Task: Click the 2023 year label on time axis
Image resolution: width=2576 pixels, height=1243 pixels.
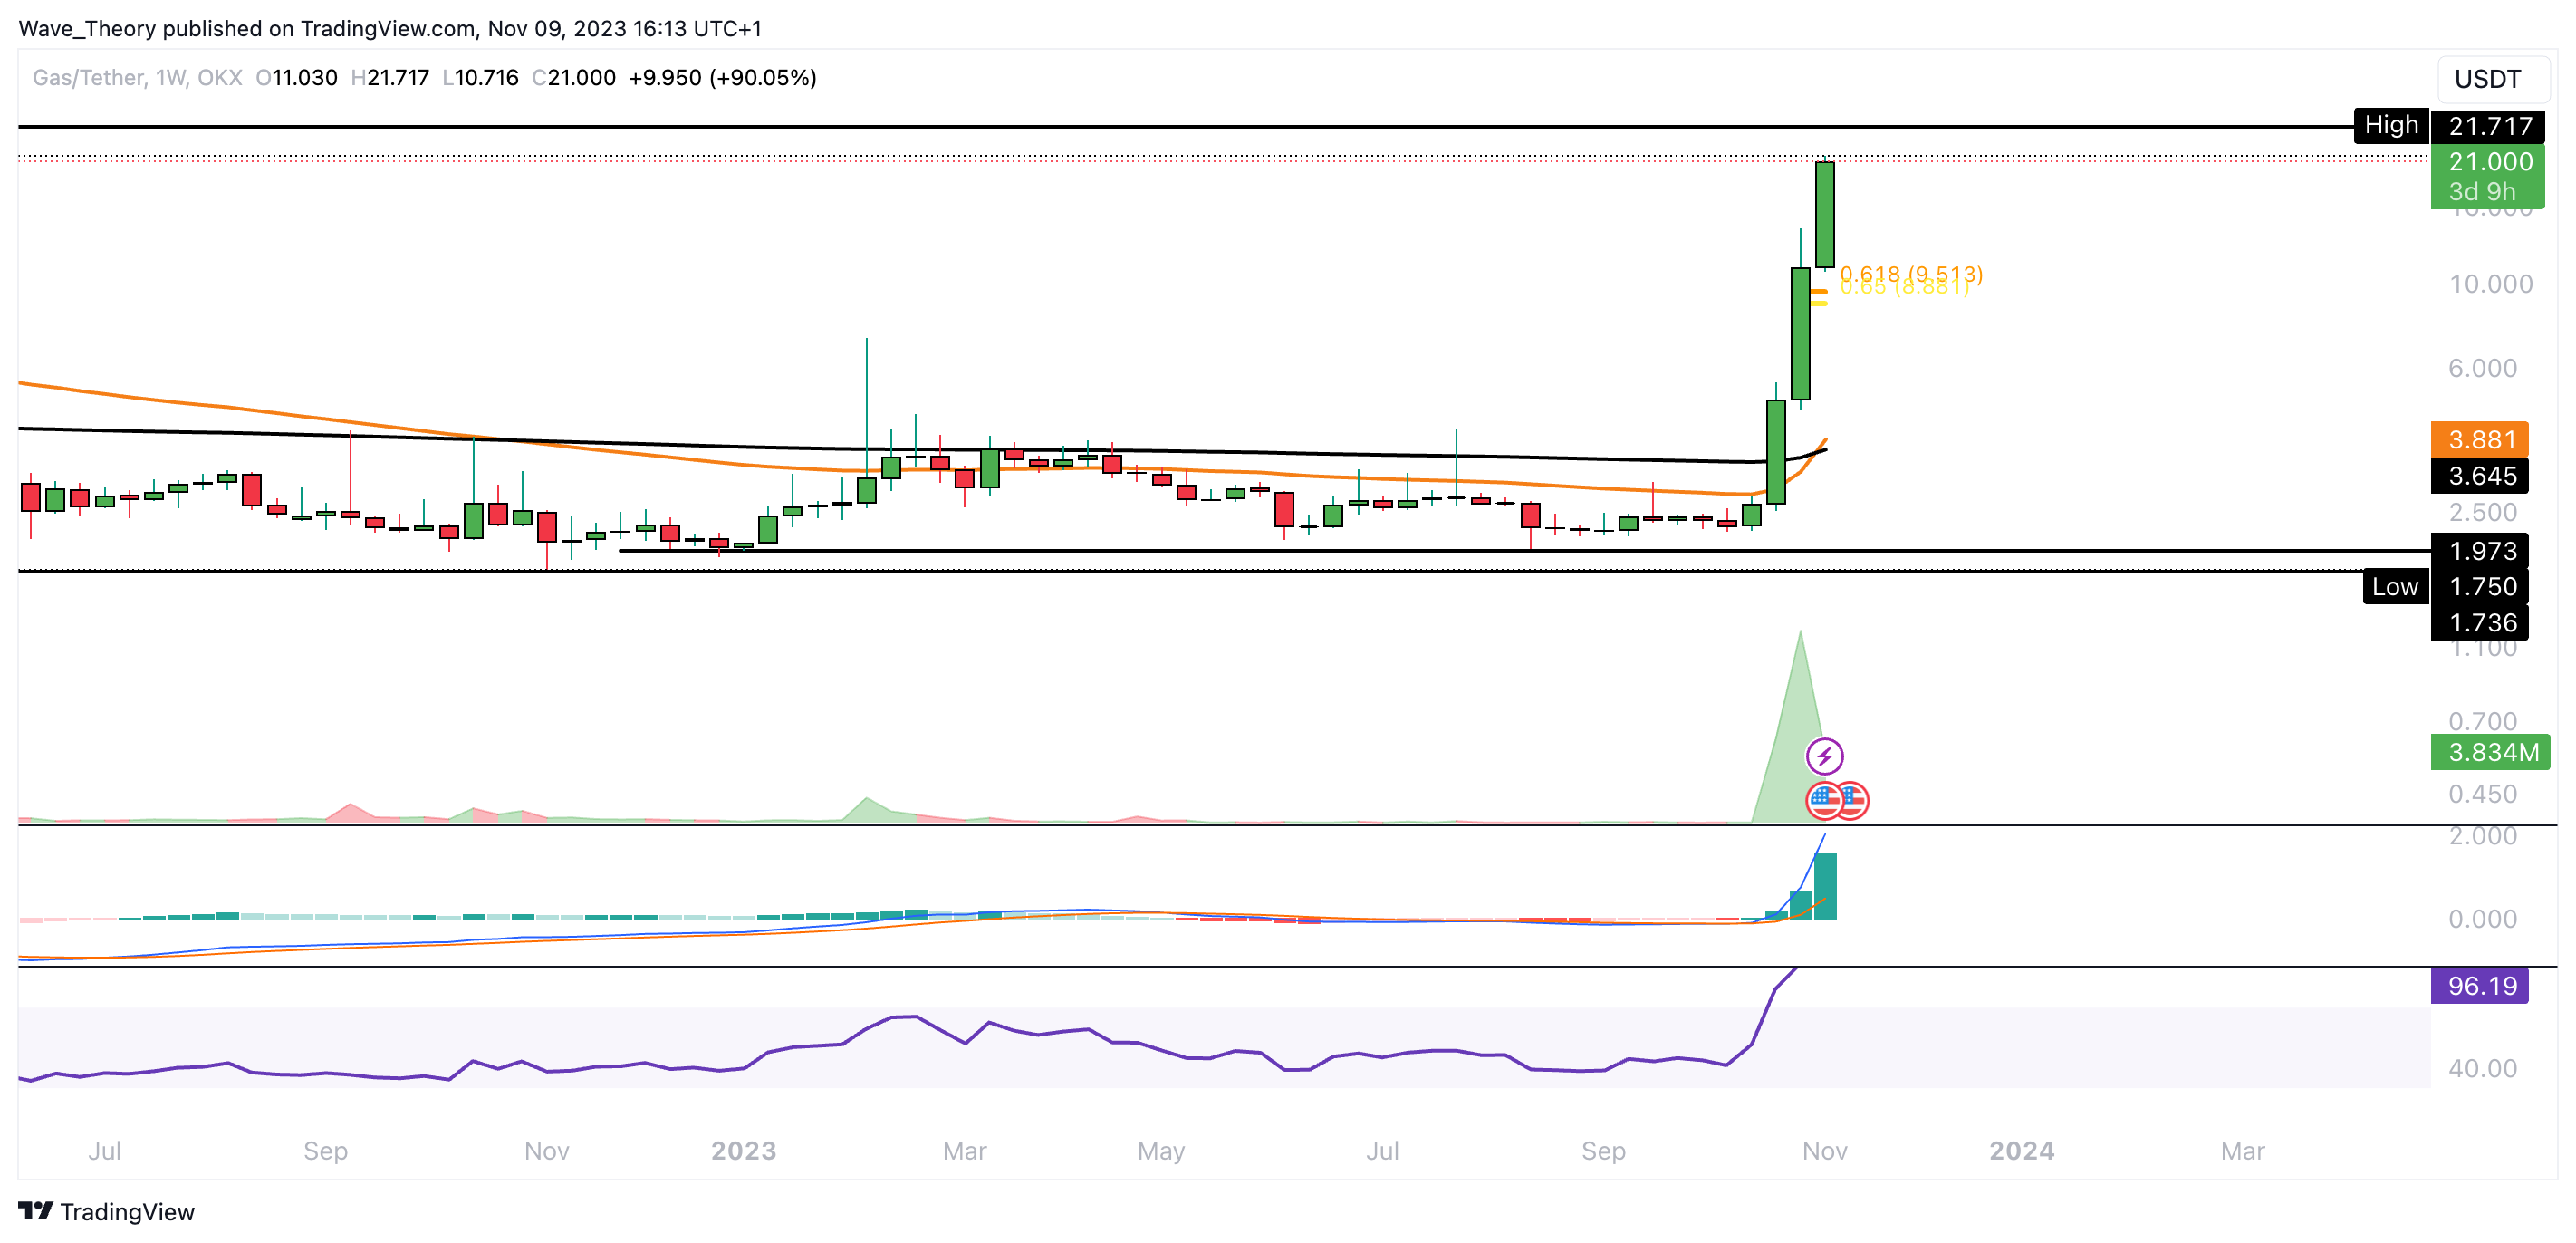Action: point(743,1151)
